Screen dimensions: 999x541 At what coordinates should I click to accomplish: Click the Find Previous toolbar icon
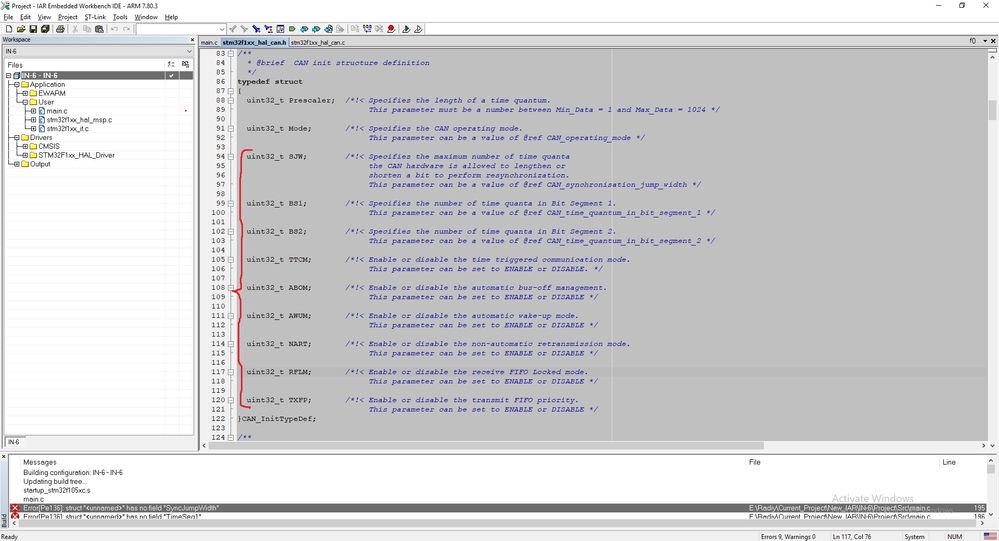coord(233,29)
